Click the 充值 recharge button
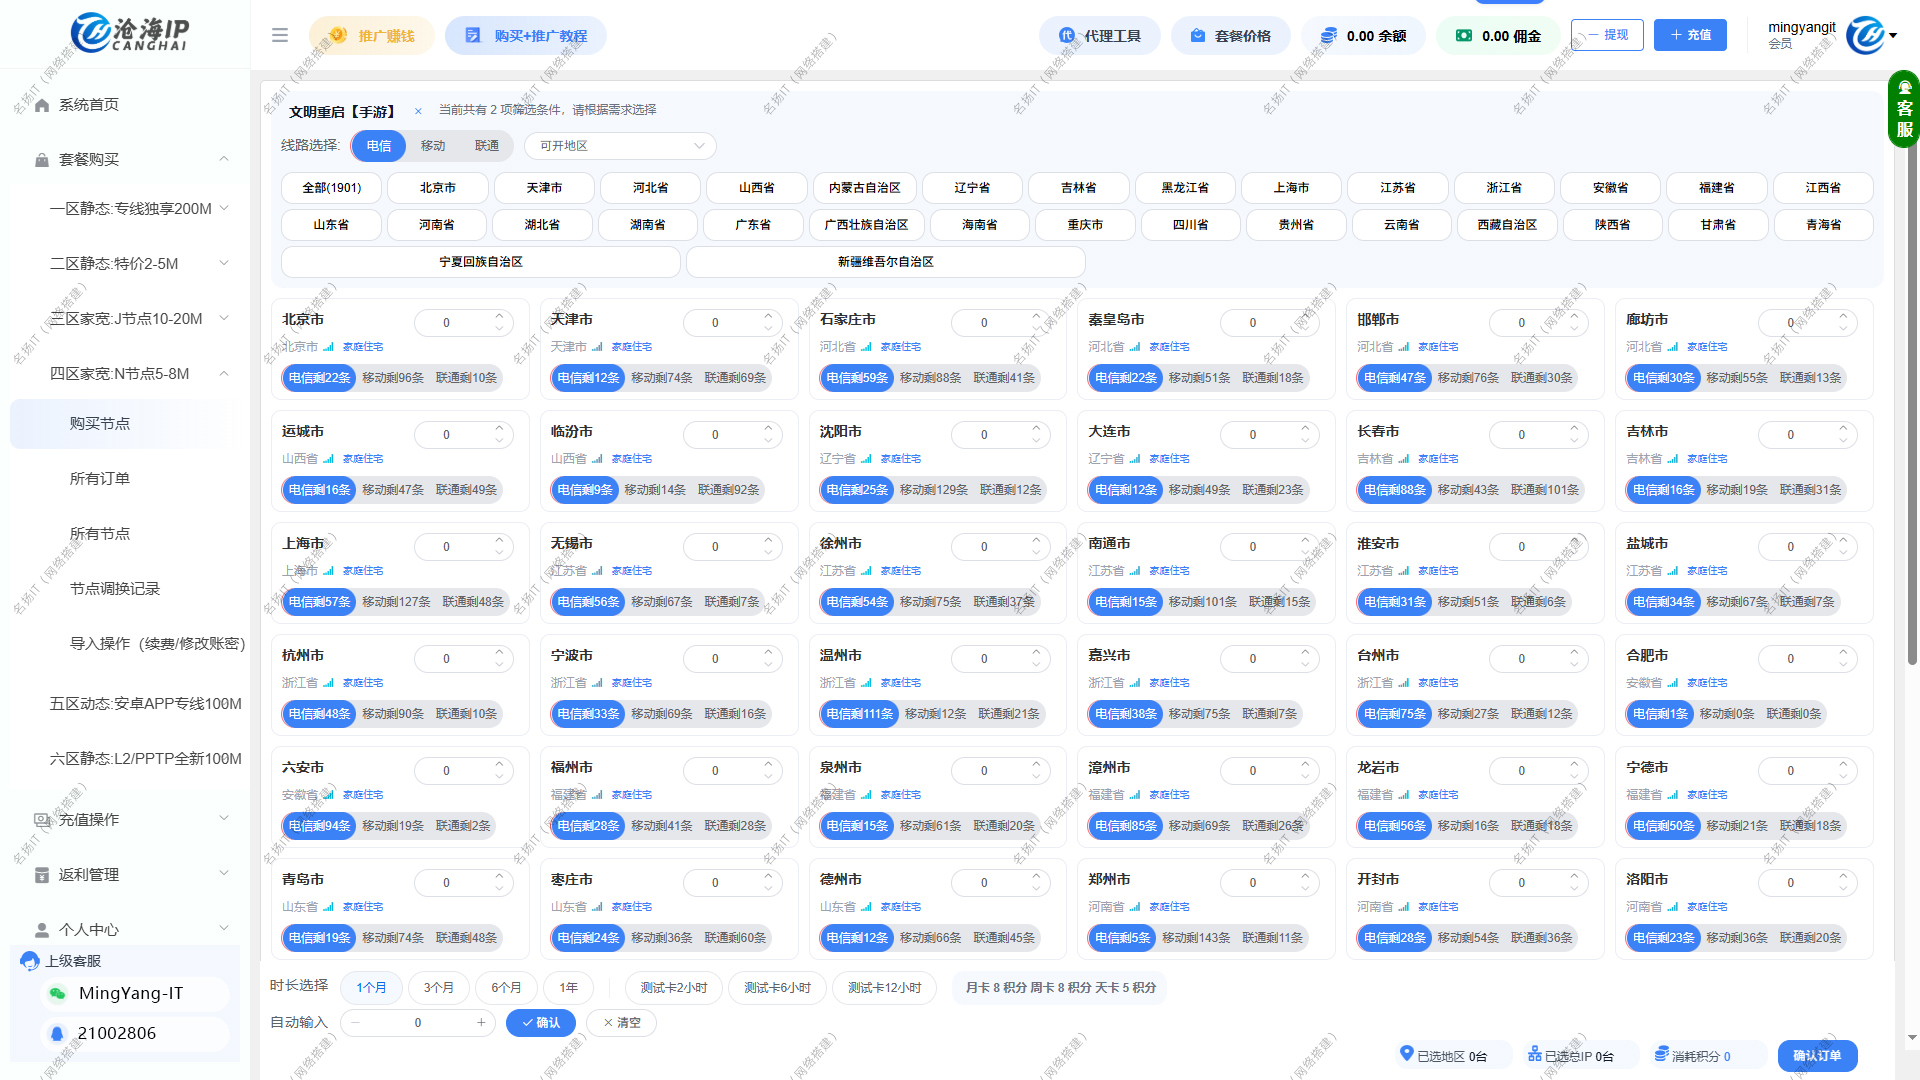1920x1080 pixels. [1690, 35]
